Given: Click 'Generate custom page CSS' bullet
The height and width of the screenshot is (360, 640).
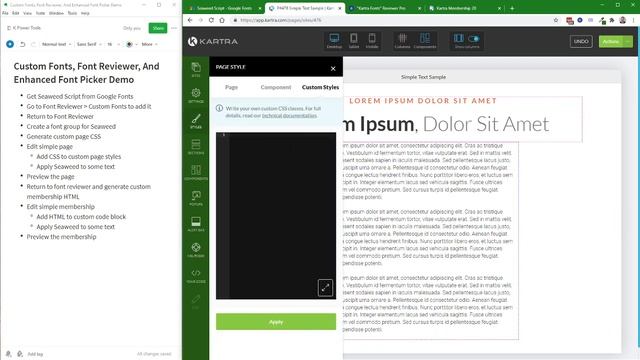Looking at the screenshot, I should coord(64,136).
